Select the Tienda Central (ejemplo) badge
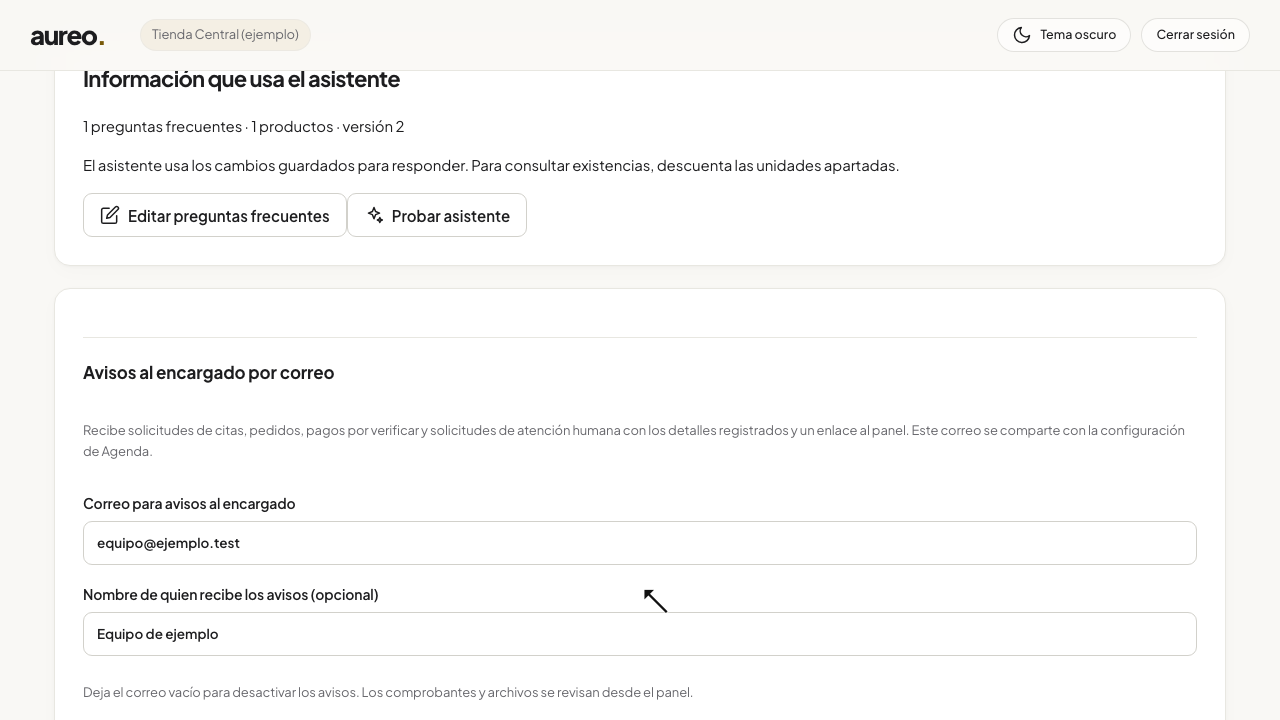 [x=225, y=35]
